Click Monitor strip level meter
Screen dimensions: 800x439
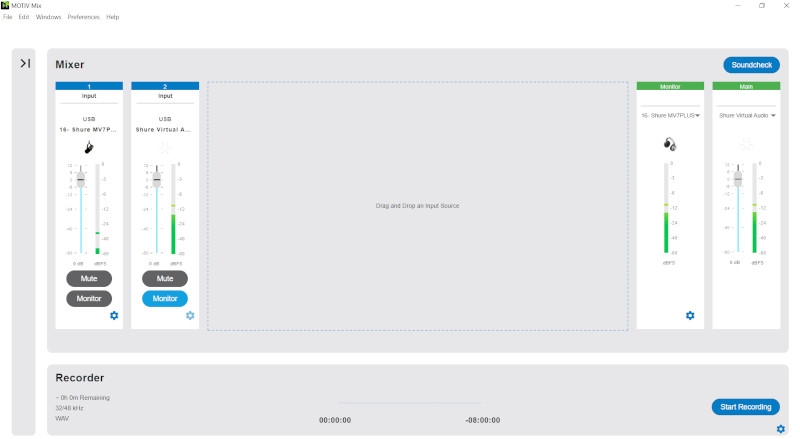(x=666, y=208)
